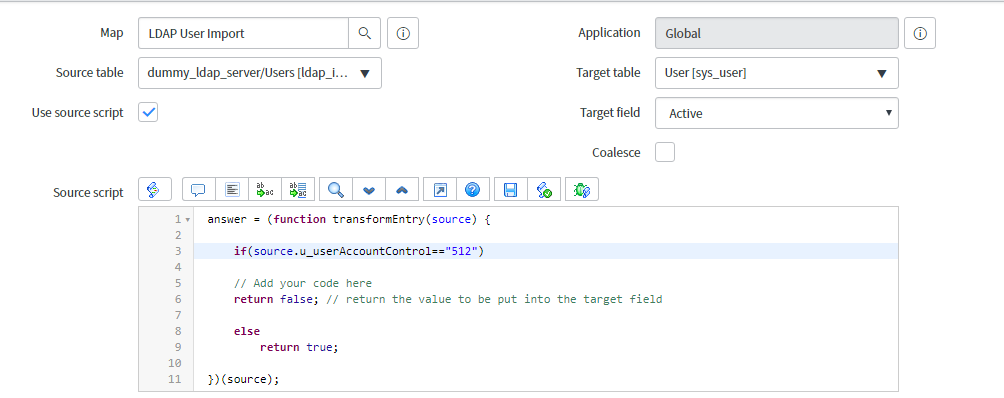1004x398 pixels.
Task: Click the 'answer = (function transformEntry' line
Action: click(x=348, y=219)
